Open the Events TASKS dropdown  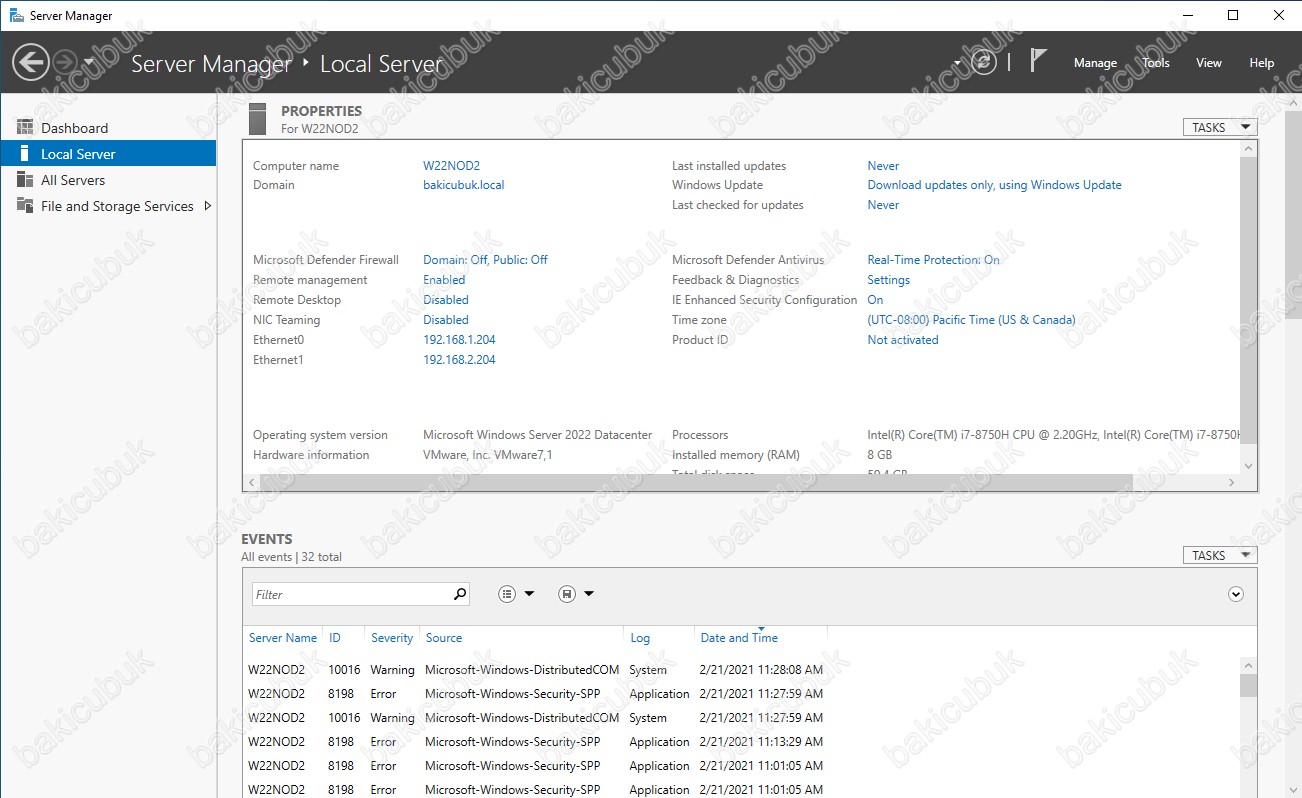pyautogui.click(x=1219, y=555)
